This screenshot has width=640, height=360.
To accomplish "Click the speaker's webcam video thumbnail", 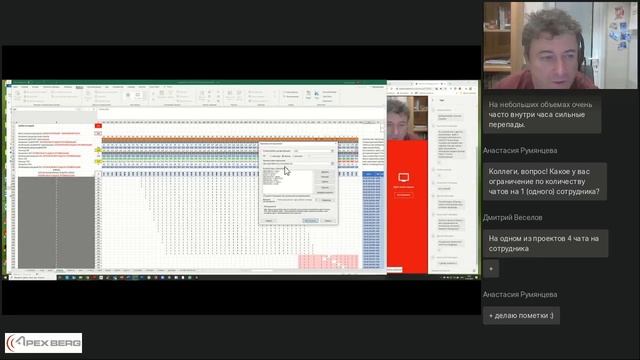I will tap(560, 45).
